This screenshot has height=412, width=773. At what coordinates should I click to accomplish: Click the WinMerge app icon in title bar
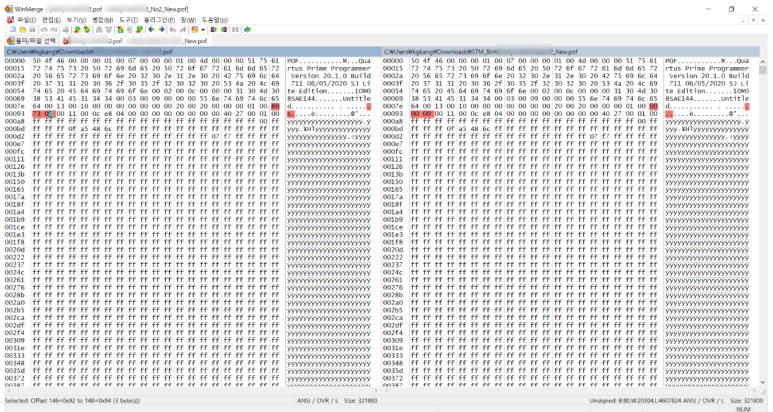tap(8, 9)
